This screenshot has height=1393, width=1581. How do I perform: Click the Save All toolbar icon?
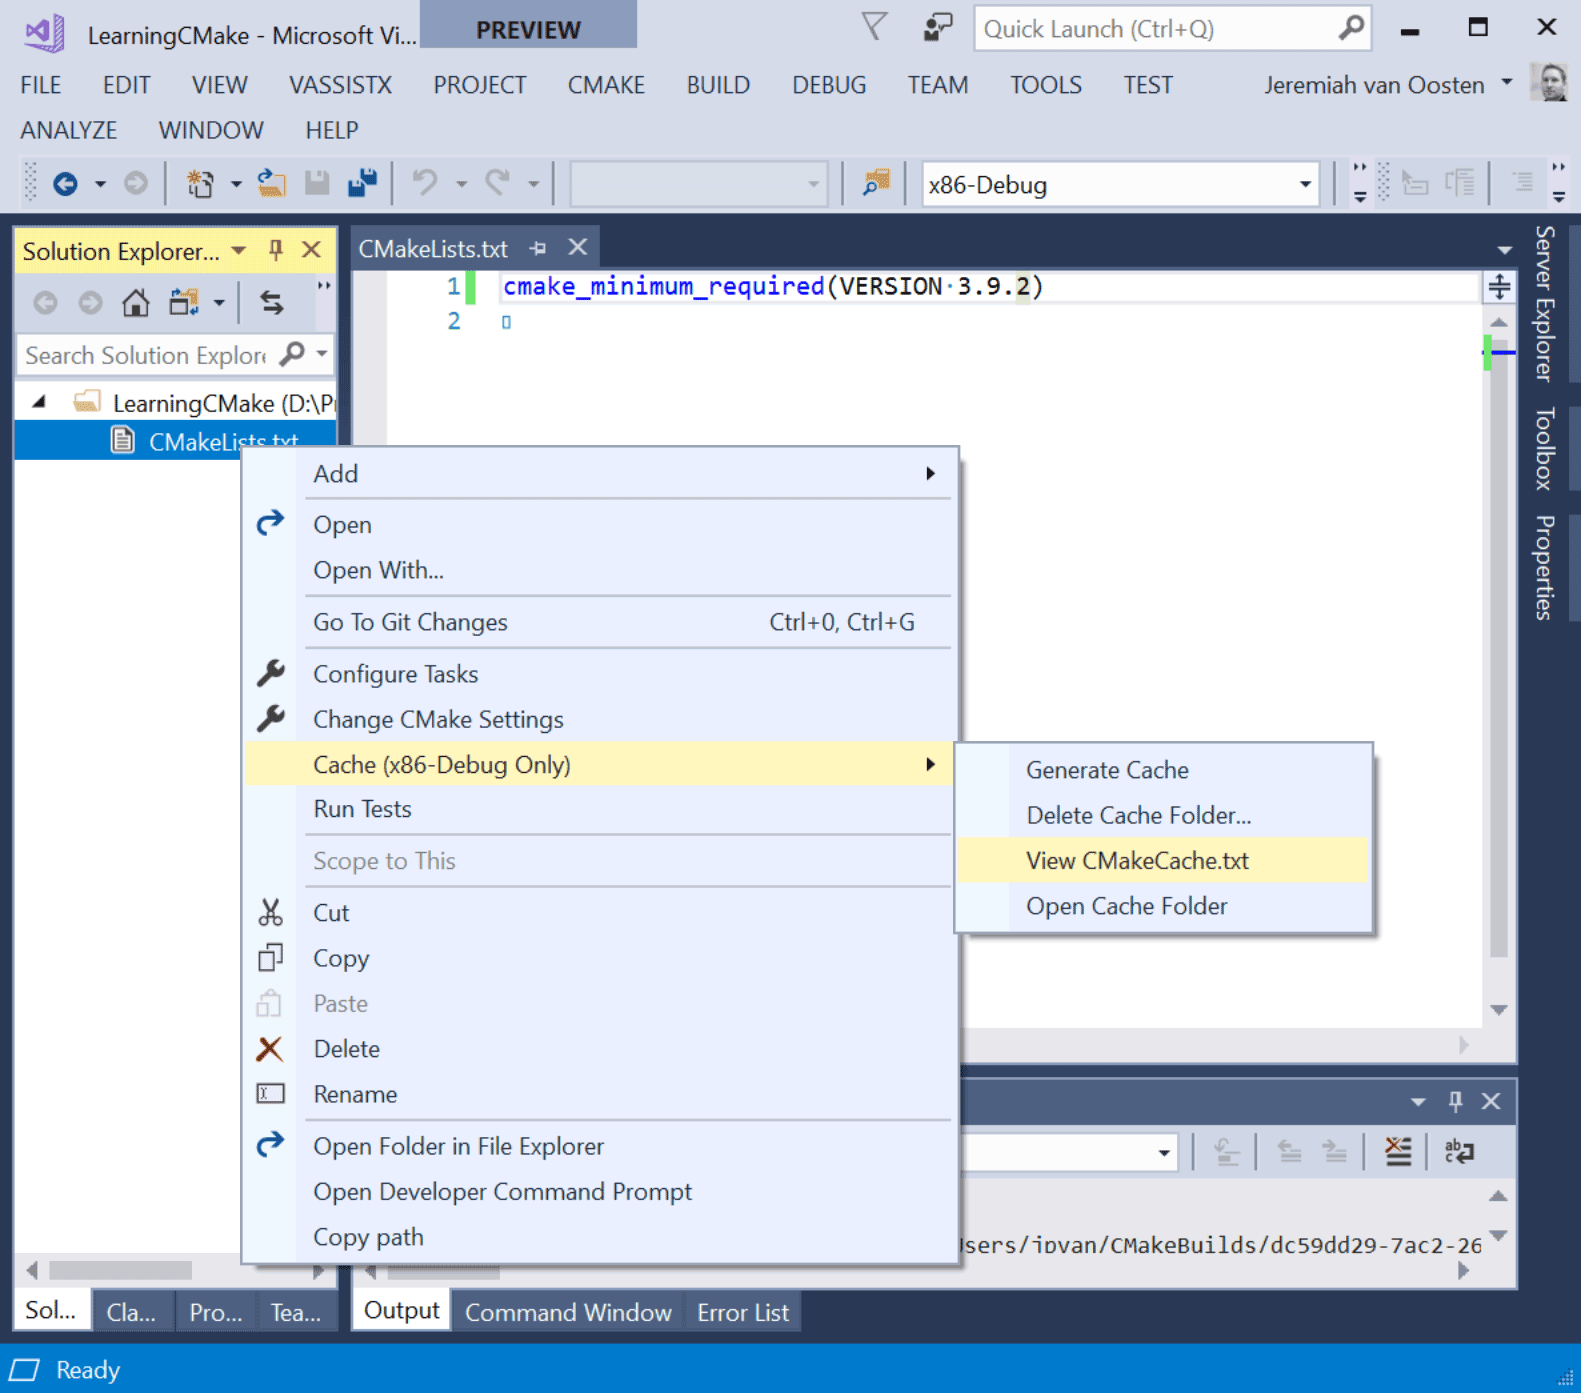[362, 183]
